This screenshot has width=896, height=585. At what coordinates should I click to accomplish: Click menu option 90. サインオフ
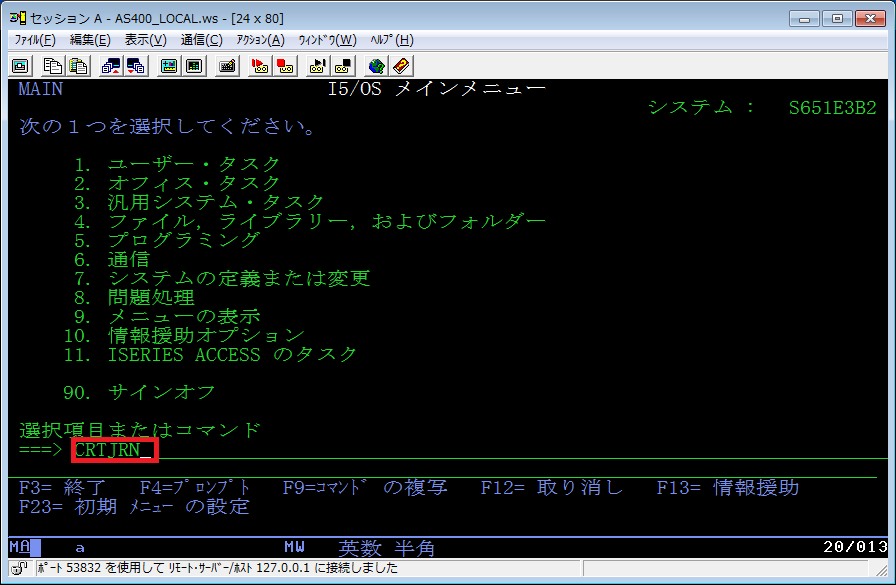(x=139, y=392)
